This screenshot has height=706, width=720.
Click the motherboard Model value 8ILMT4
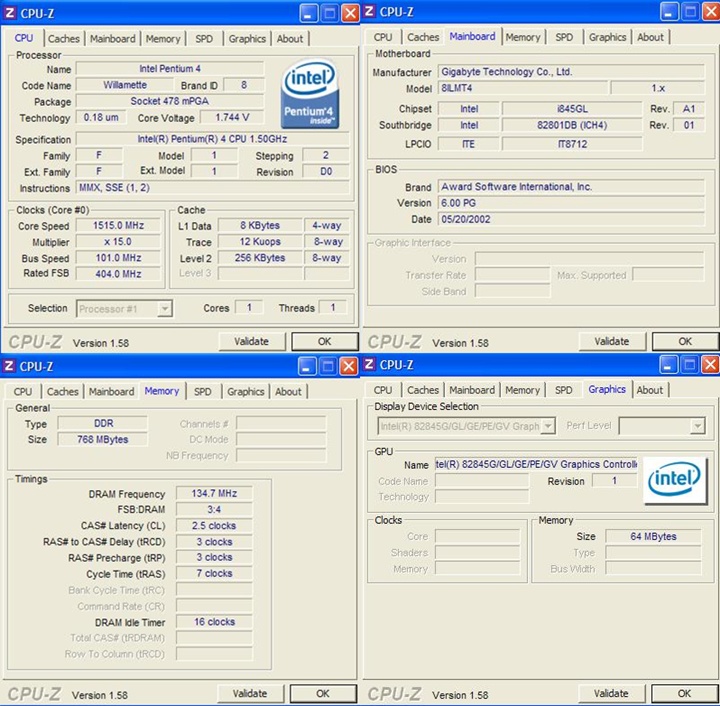click(x=523, y=88)
